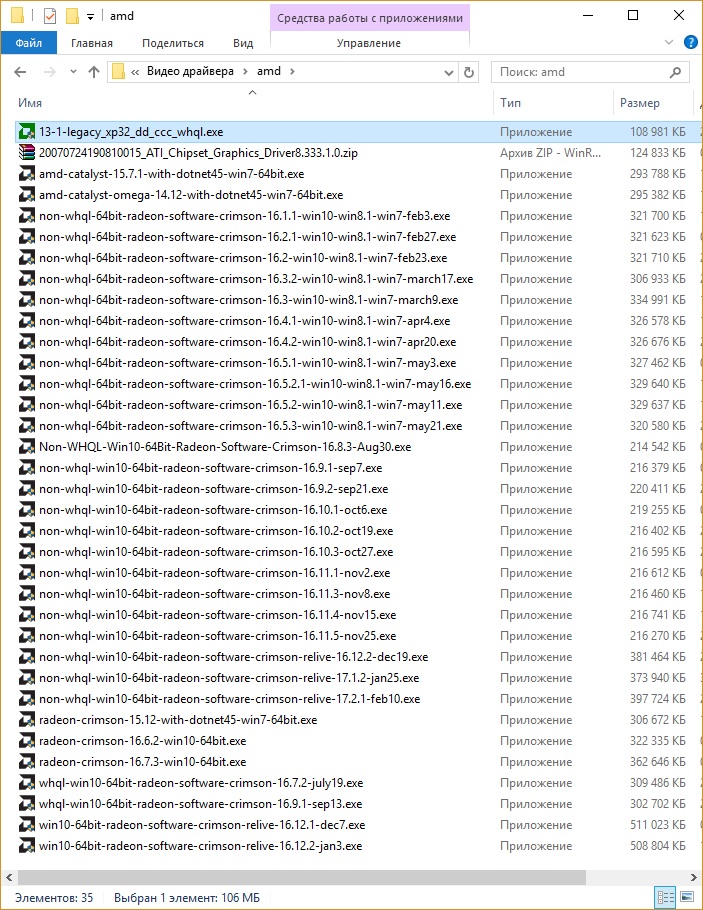Select crimson-16.5.3-win10-win8.1-win7-may21.exe file

click(250, 426)
